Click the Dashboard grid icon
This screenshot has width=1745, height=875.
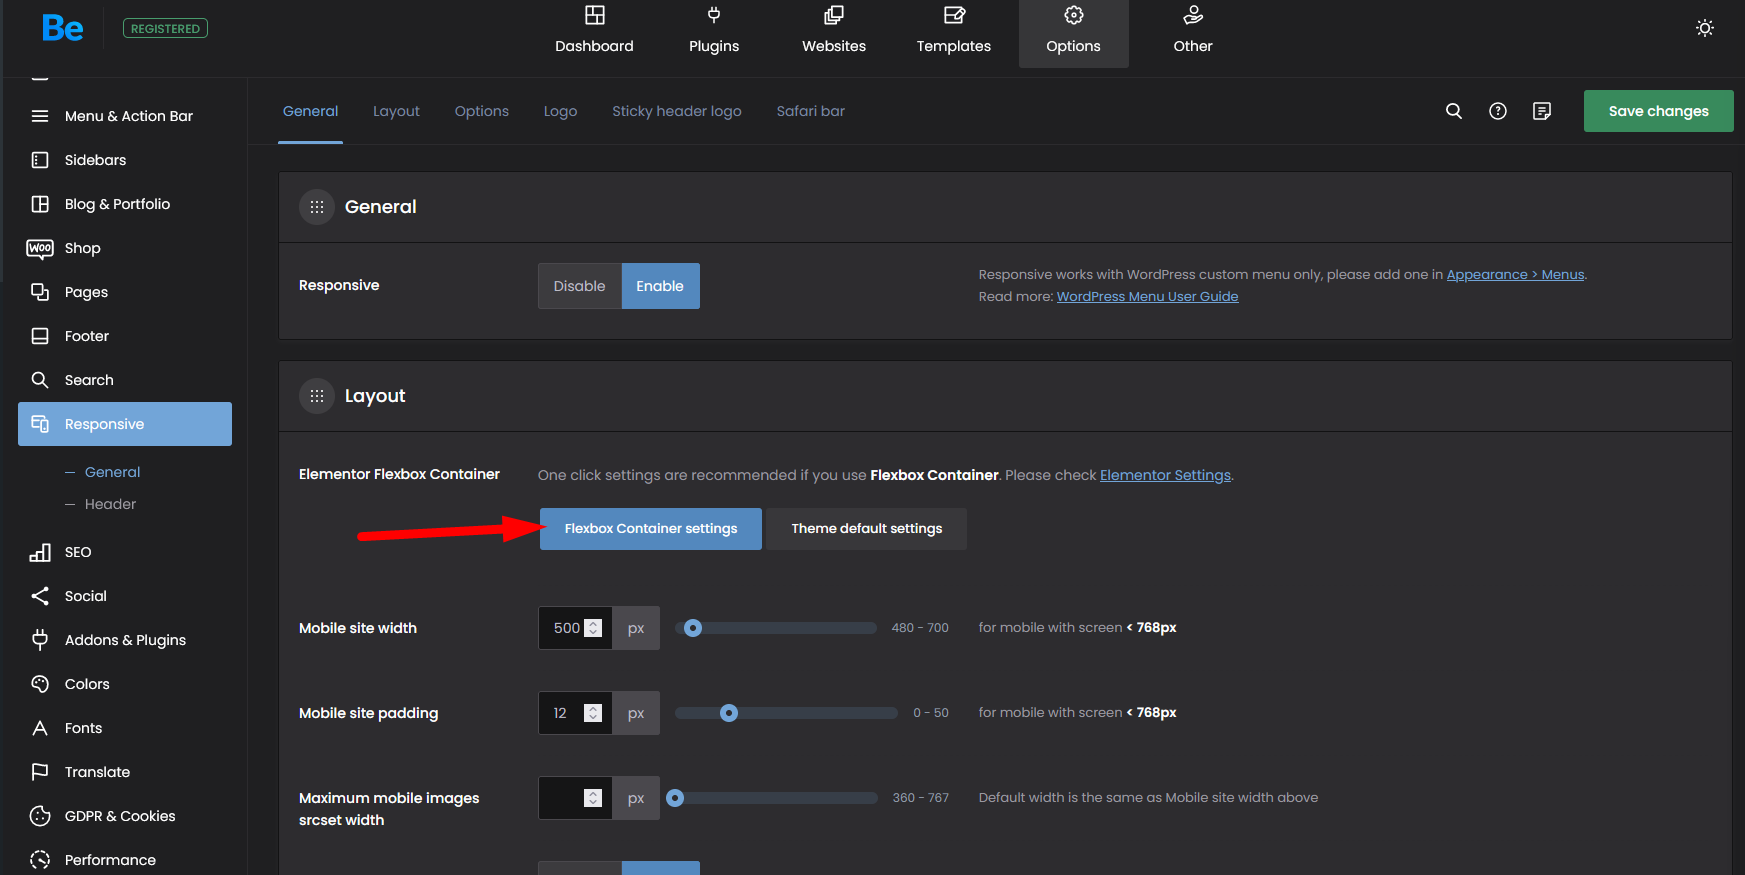(595, 15)
